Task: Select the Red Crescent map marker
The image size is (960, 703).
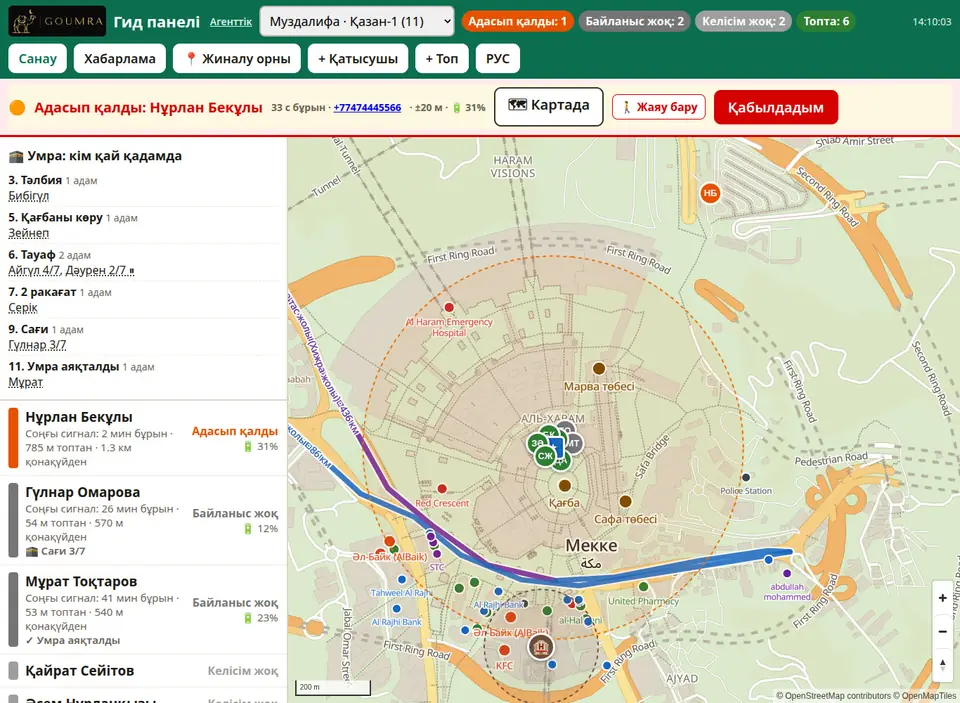Action: pos(442,489)
